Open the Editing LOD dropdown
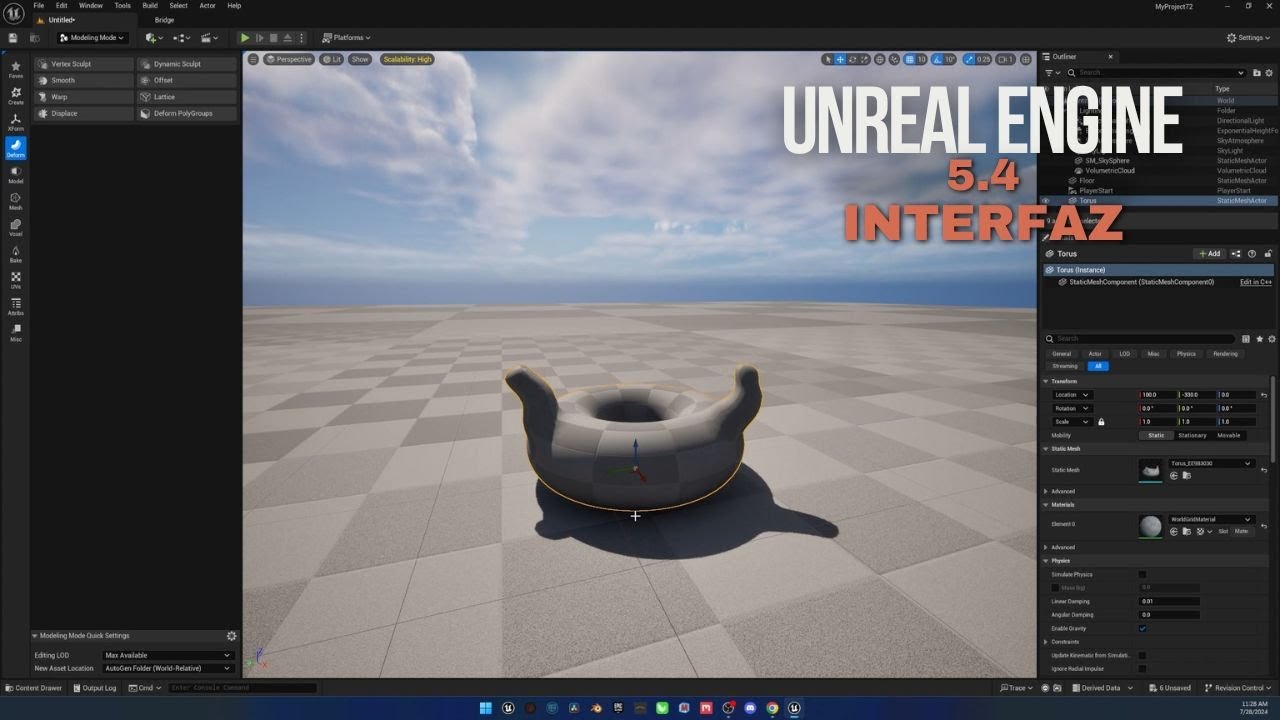This screenshot has width=1280, height=720. coord(168,655)
